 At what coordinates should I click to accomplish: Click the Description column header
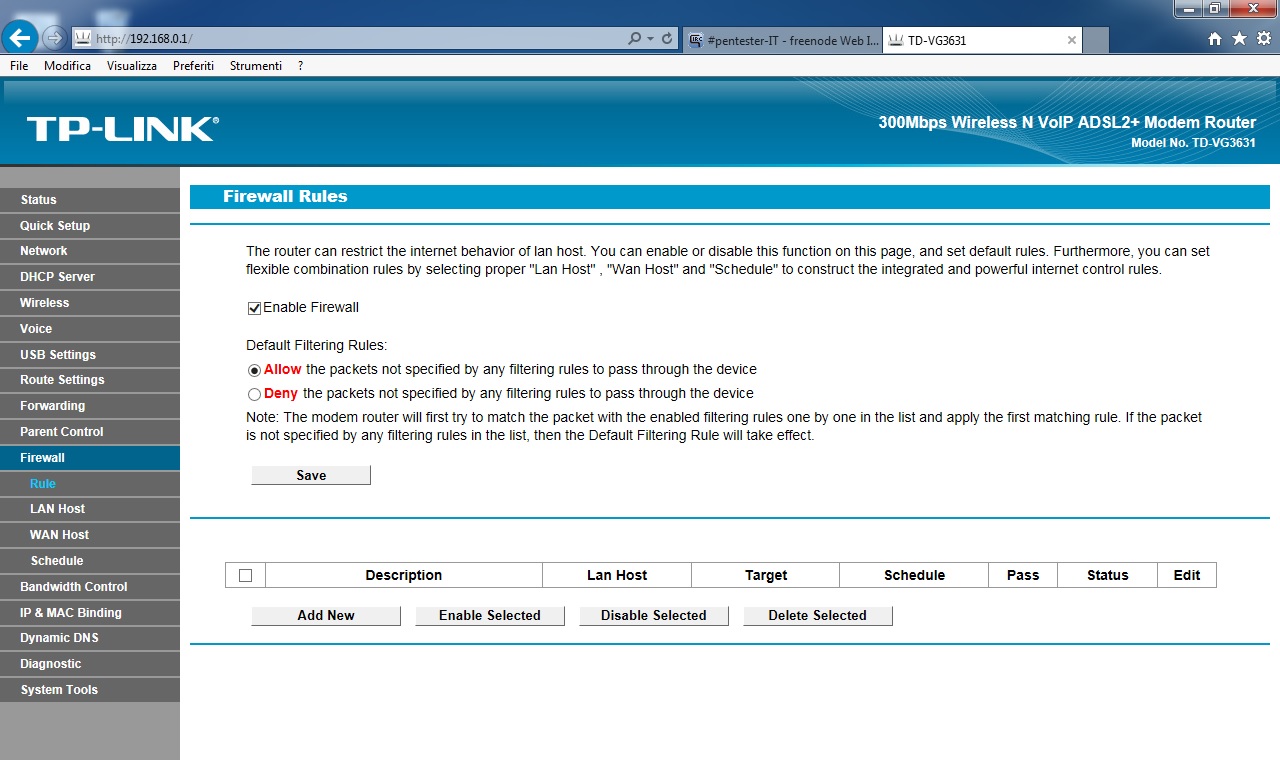click(x=404, y=575)
